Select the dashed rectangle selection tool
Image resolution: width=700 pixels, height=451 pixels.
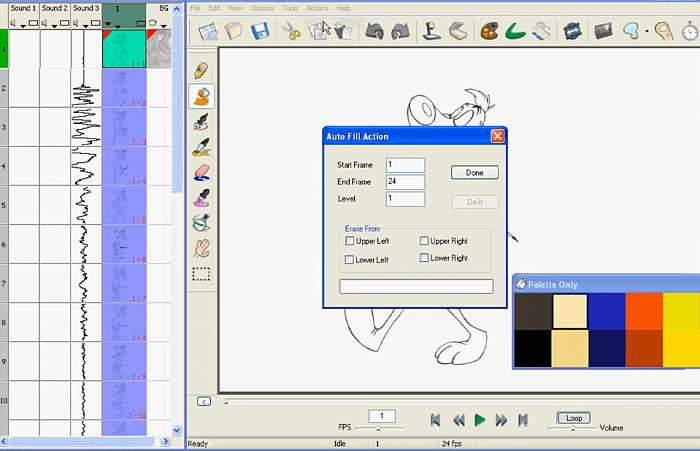[x=201, y=274]
